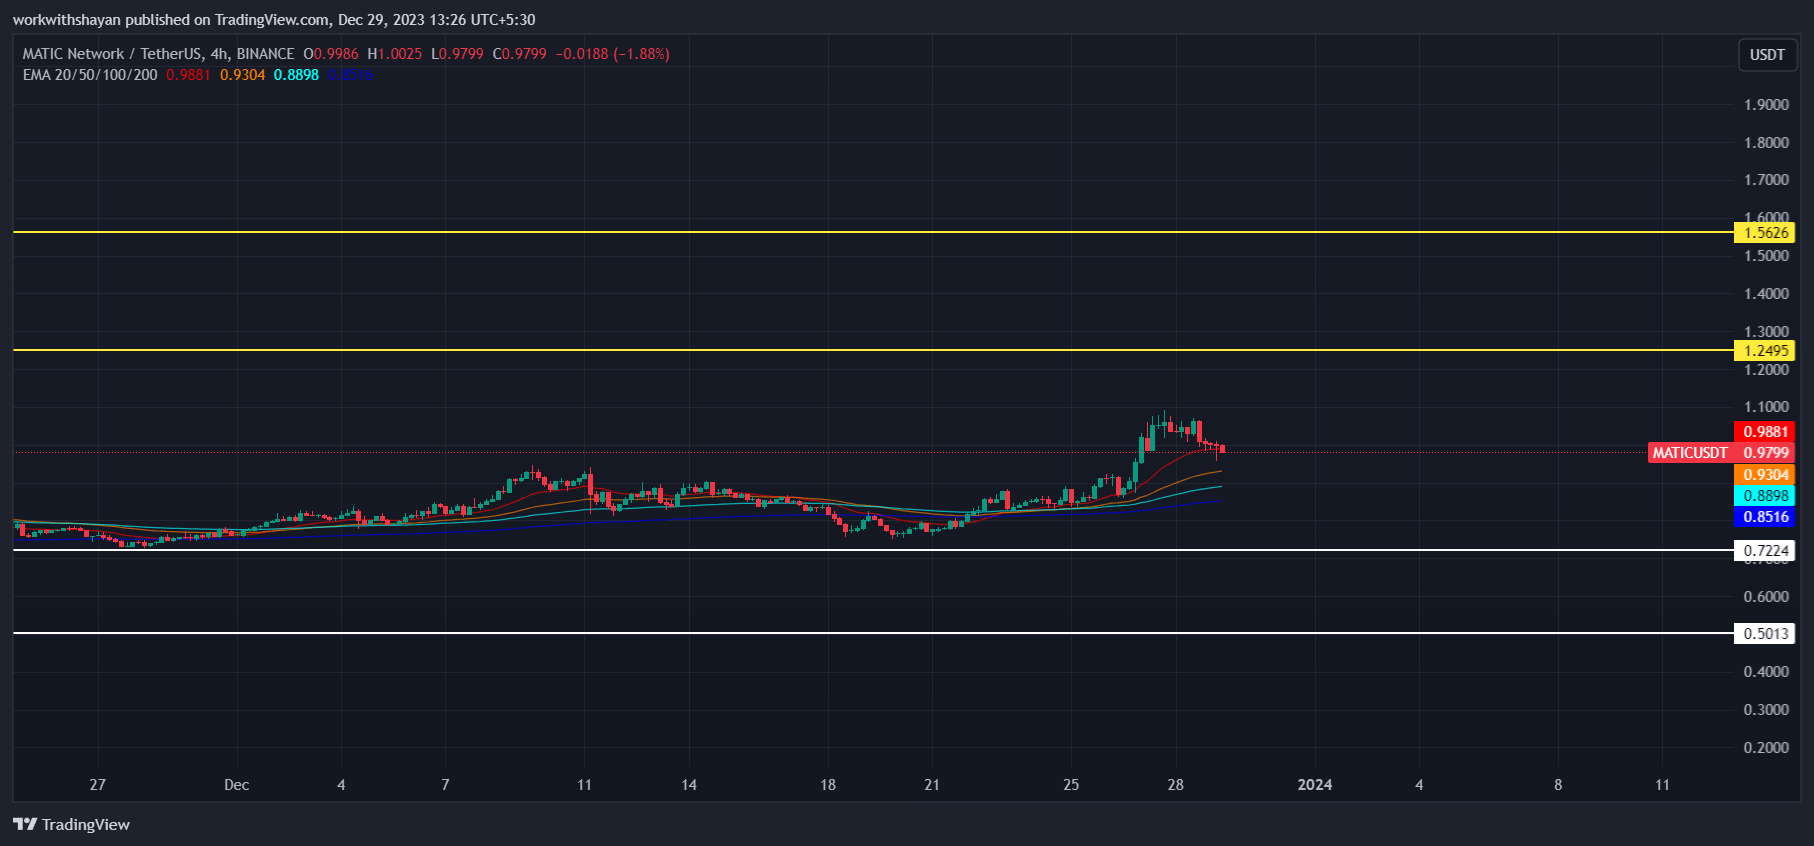This screenshot has width=1814, height=846.
Task: Click the 1.8000 price scale label
Action: (1766, 143)
